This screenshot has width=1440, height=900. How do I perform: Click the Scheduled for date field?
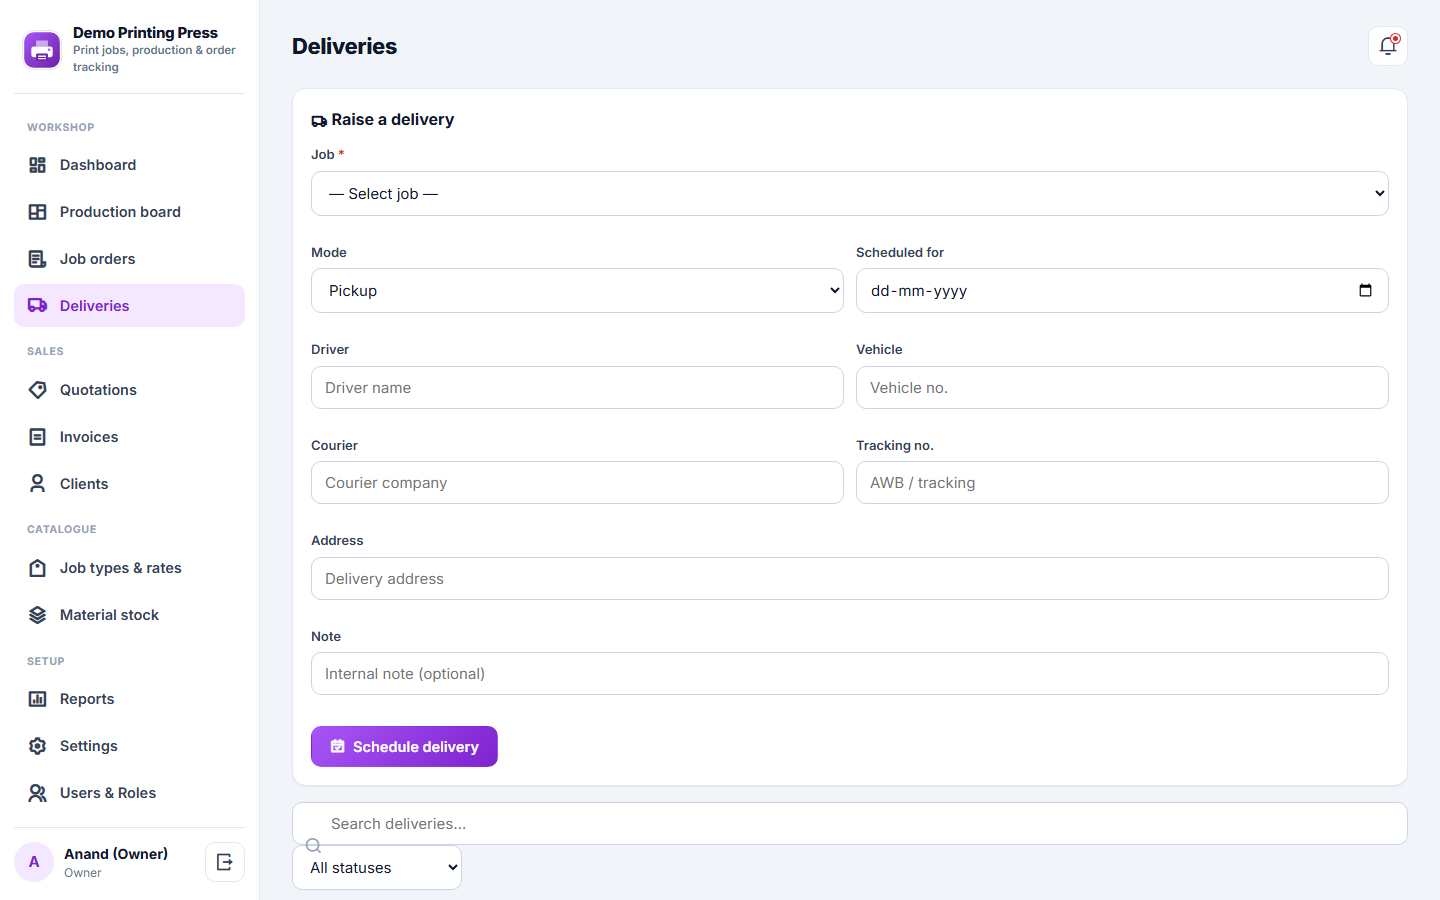[1122, 291]
